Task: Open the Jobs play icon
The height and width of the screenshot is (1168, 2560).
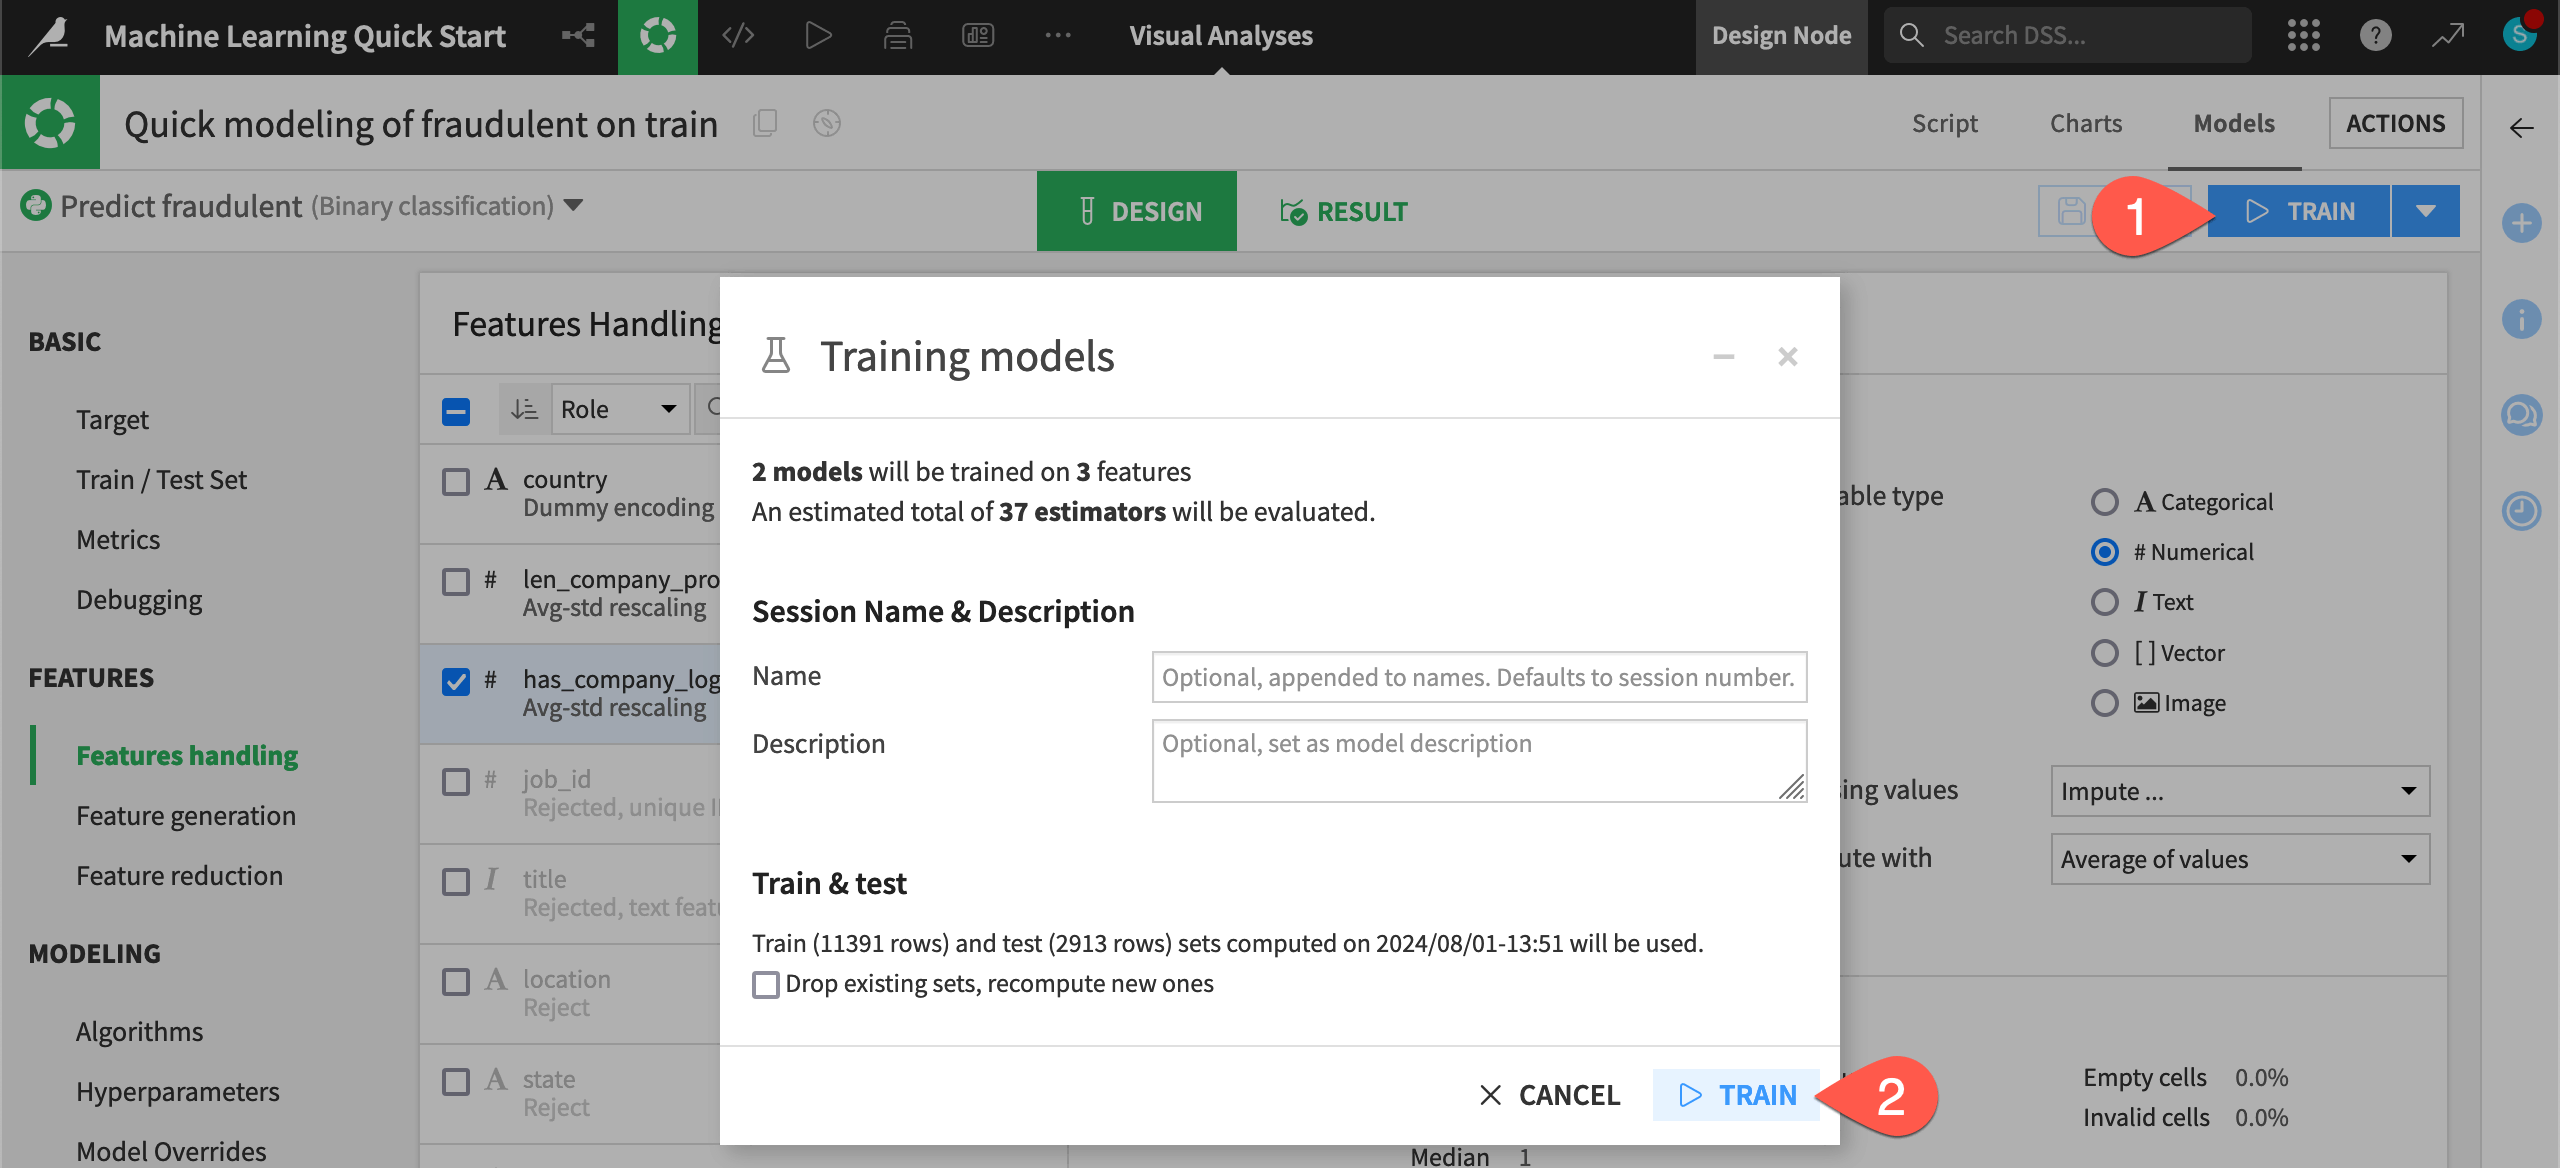Action: coord(819,35)
